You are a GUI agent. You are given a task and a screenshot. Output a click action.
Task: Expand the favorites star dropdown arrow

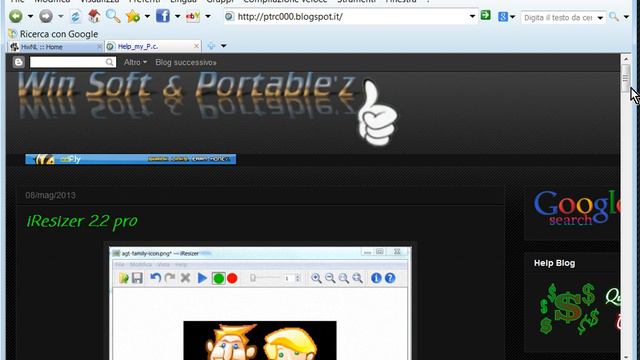[x=147, y=16]
